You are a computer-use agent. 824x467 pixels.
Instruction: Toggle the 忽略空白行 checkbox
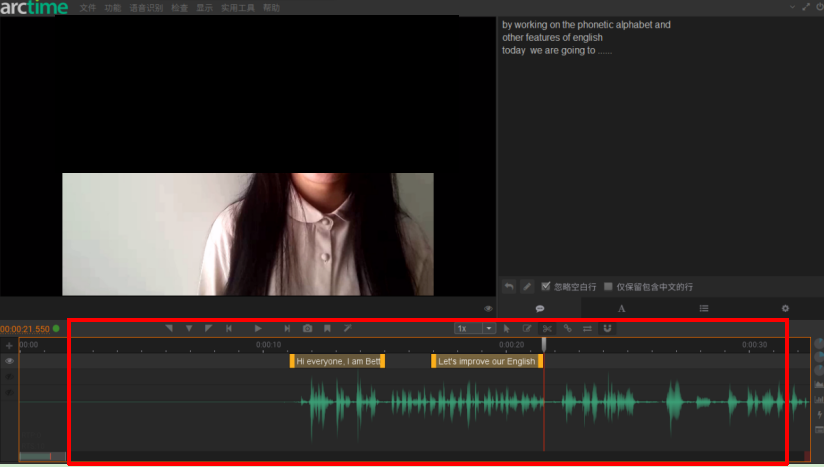[x=546, y=287]
